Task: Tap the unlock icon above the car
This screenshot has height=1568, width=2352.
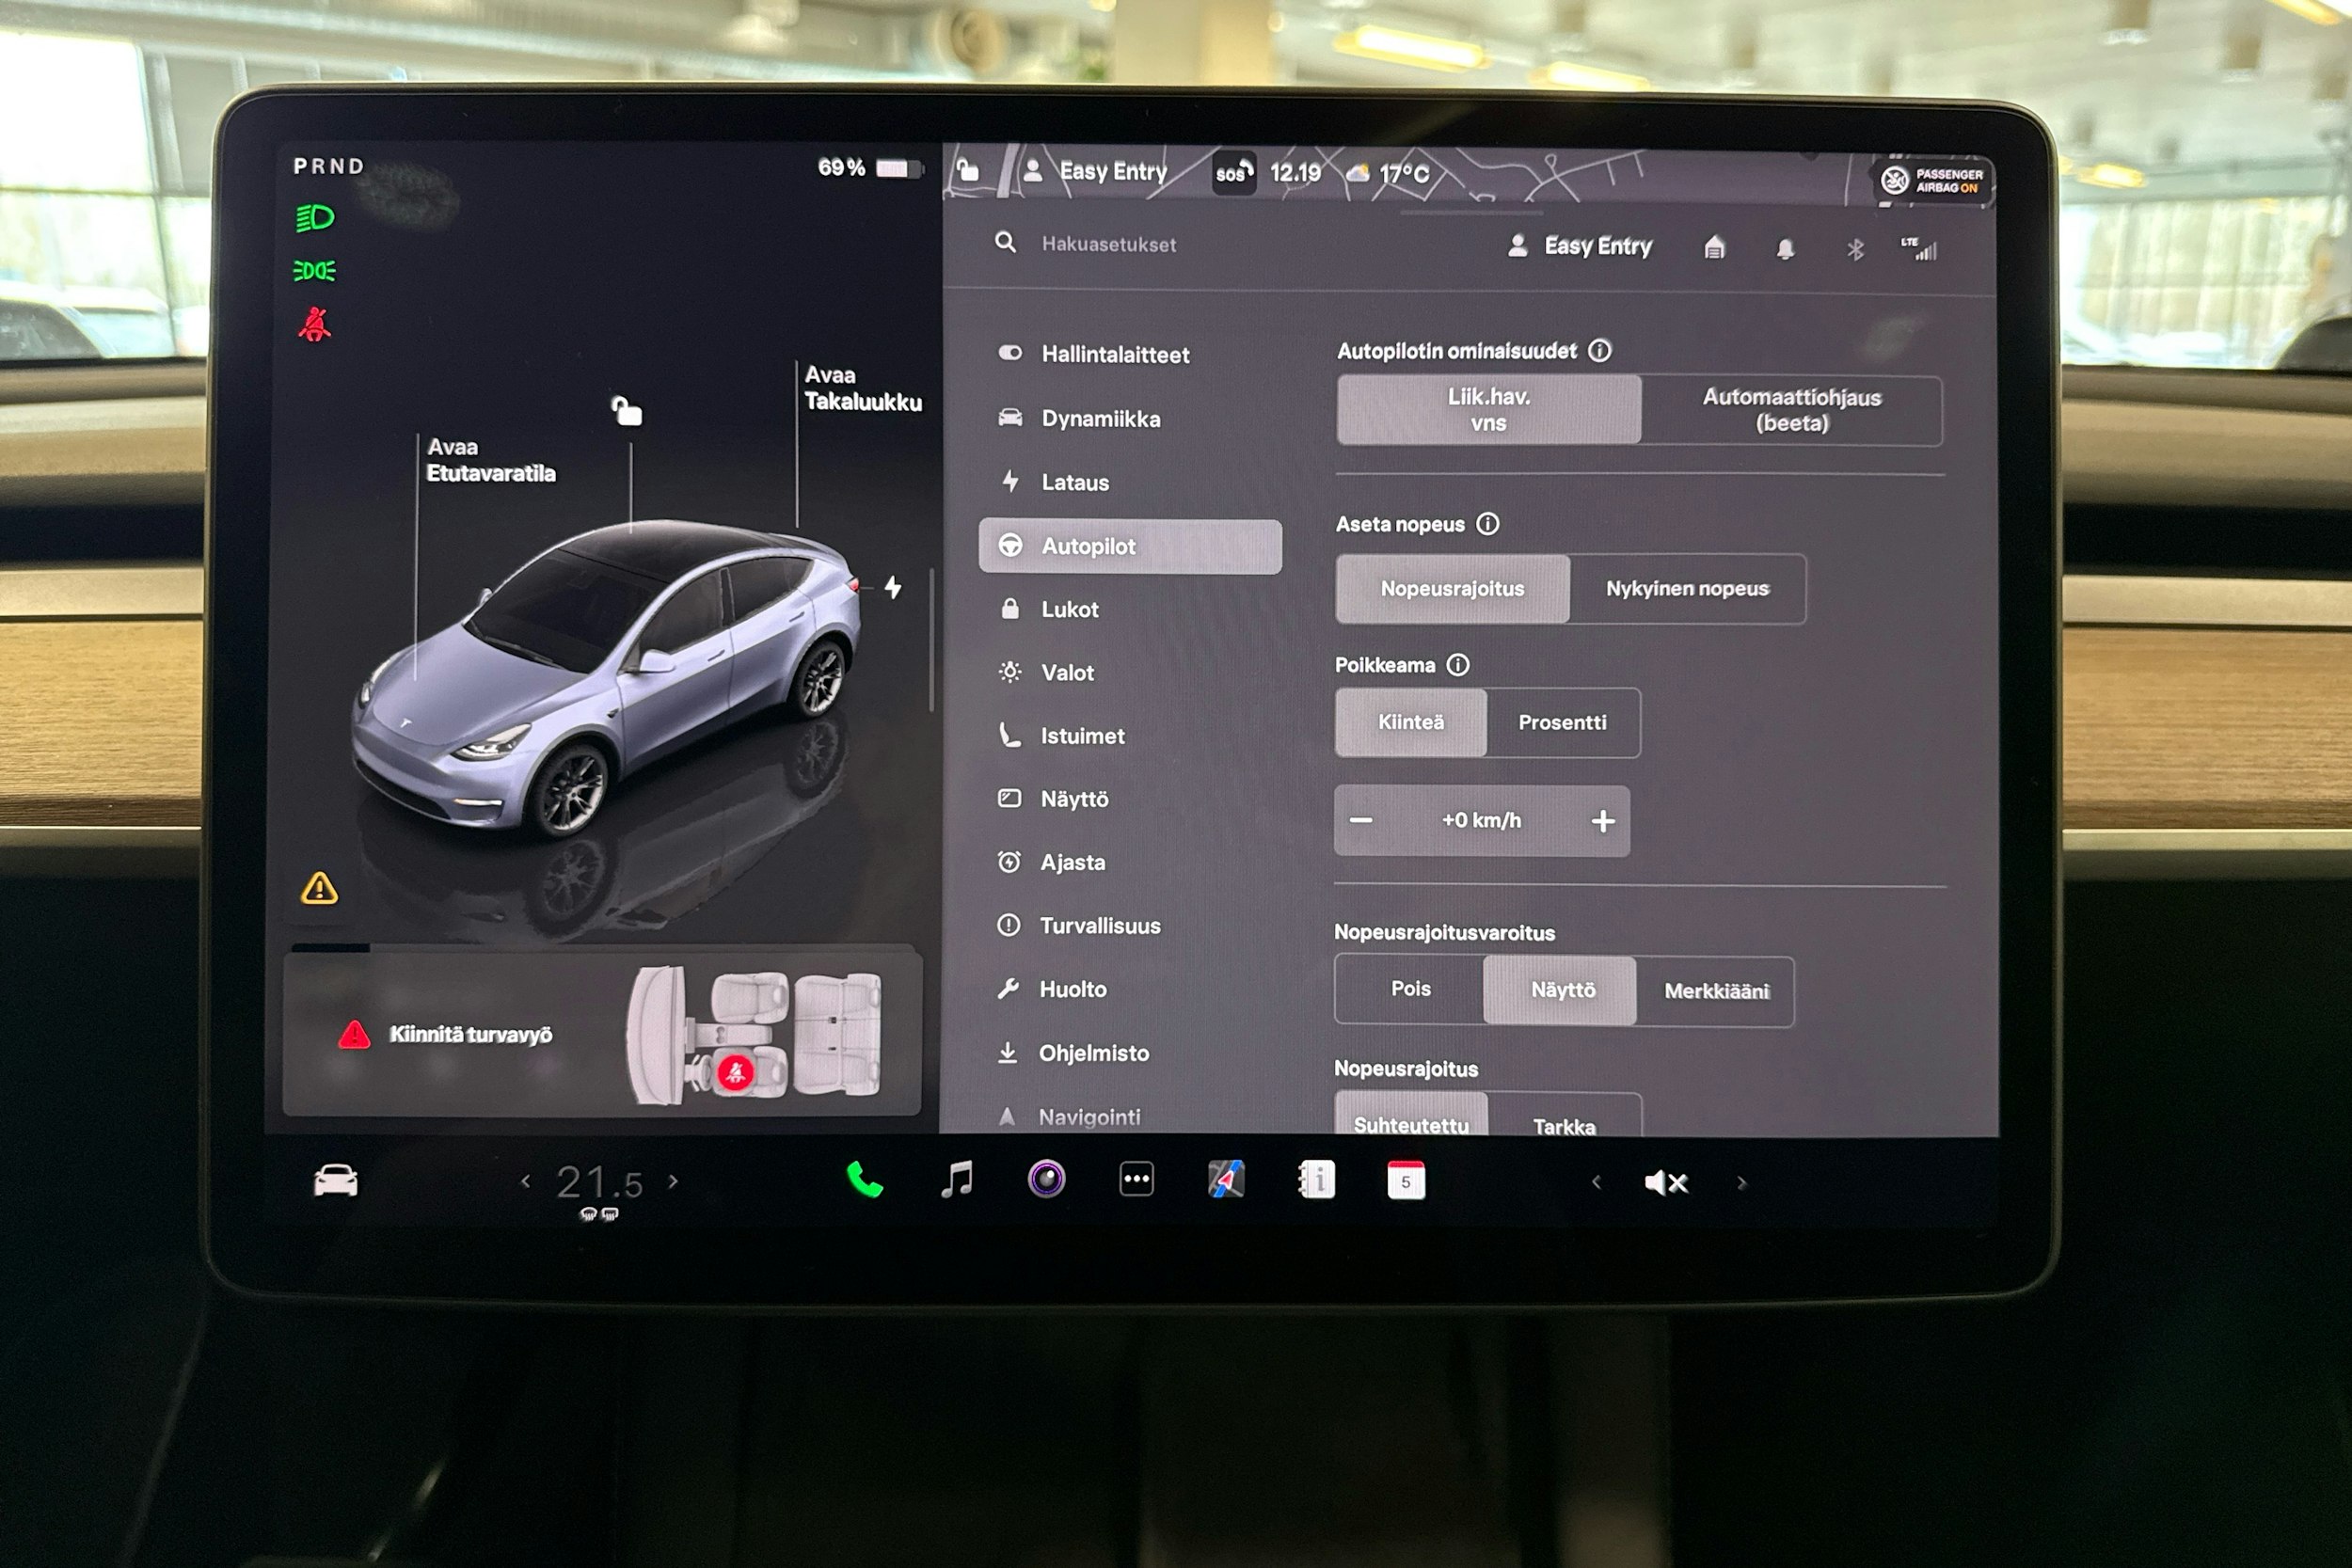Action: (626, 410)
